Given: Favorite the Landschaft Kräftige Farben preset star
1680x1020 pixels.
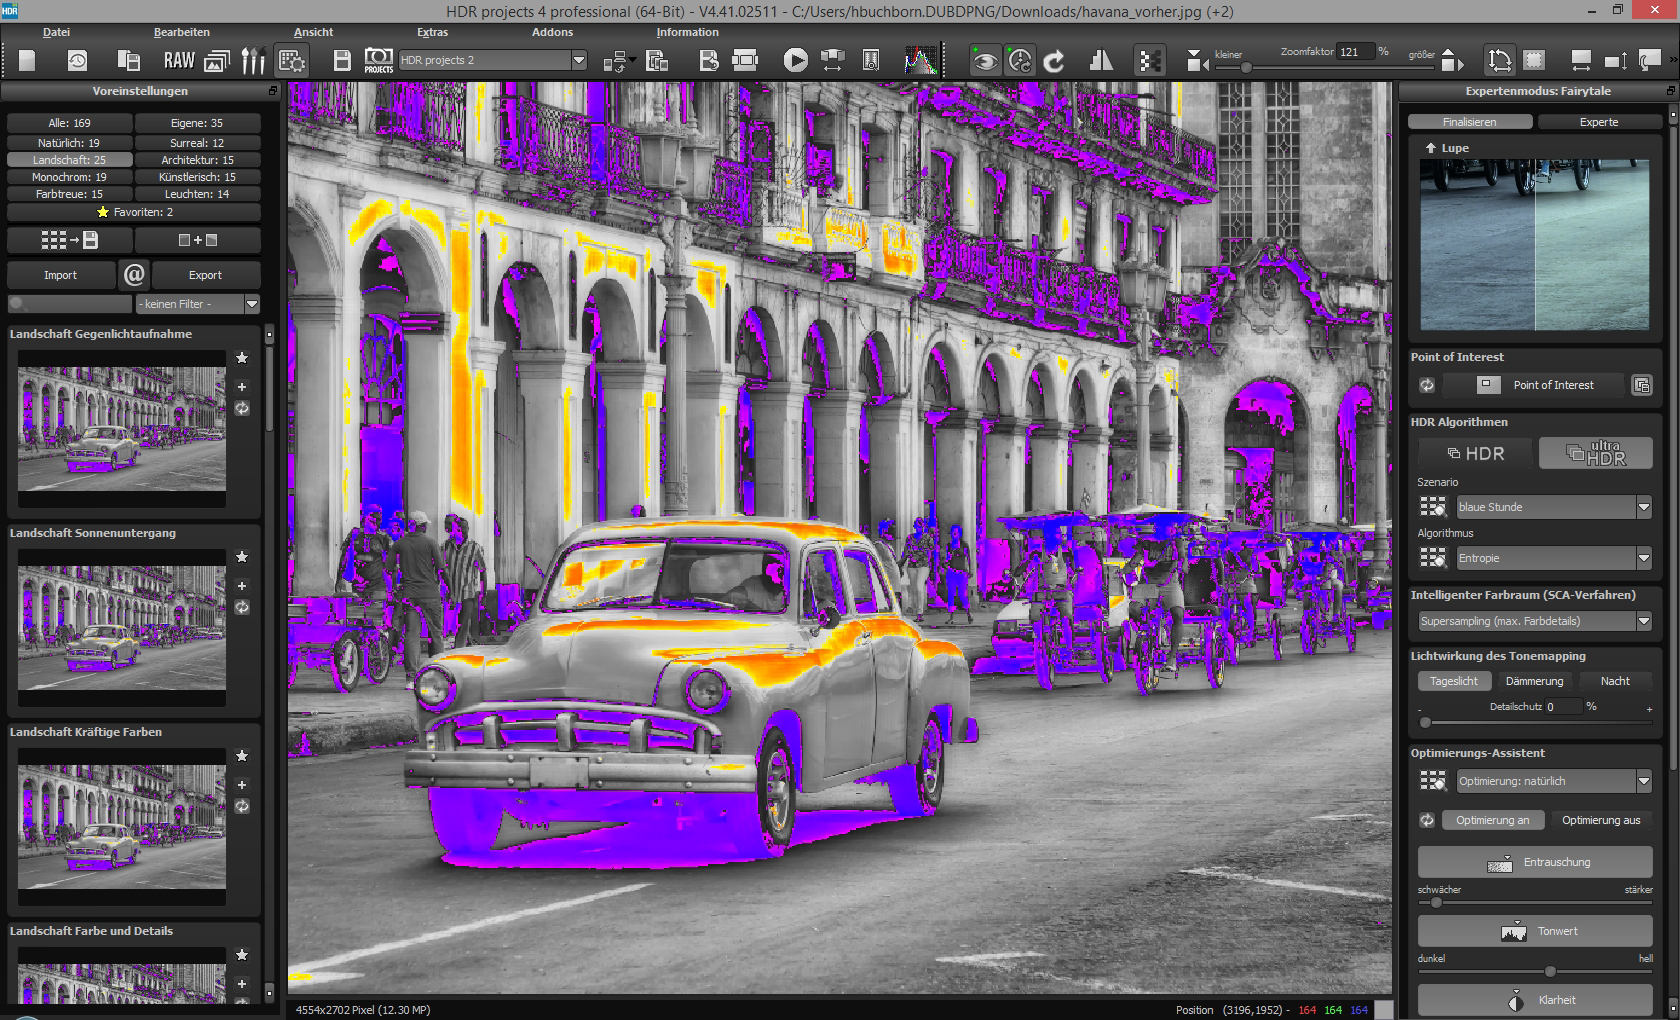Looking at the screenshot, I should tap(242, 756).
